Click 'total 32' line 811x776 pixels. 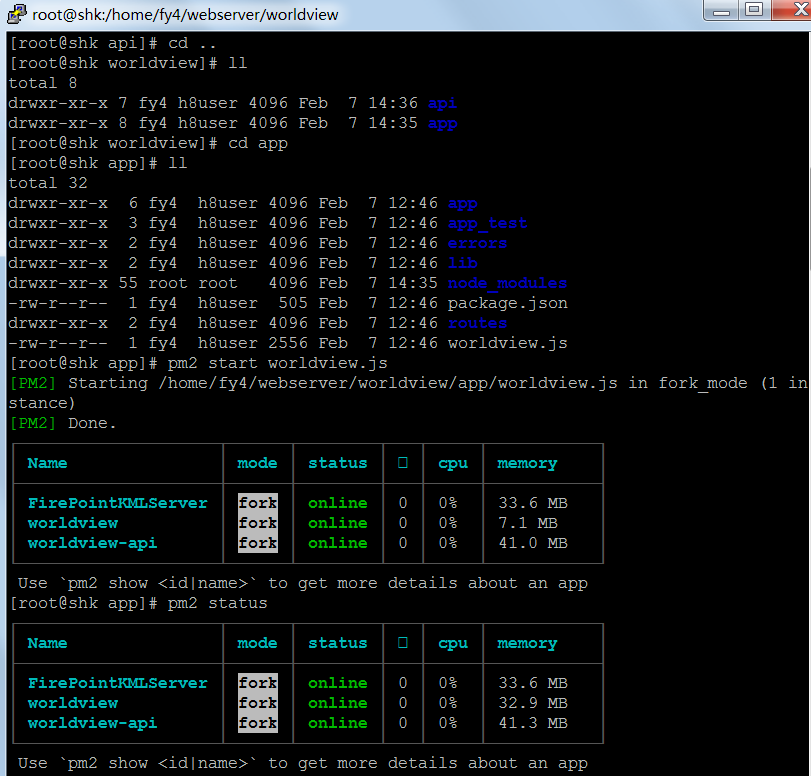pyautogui.click(x=48, y=183)
